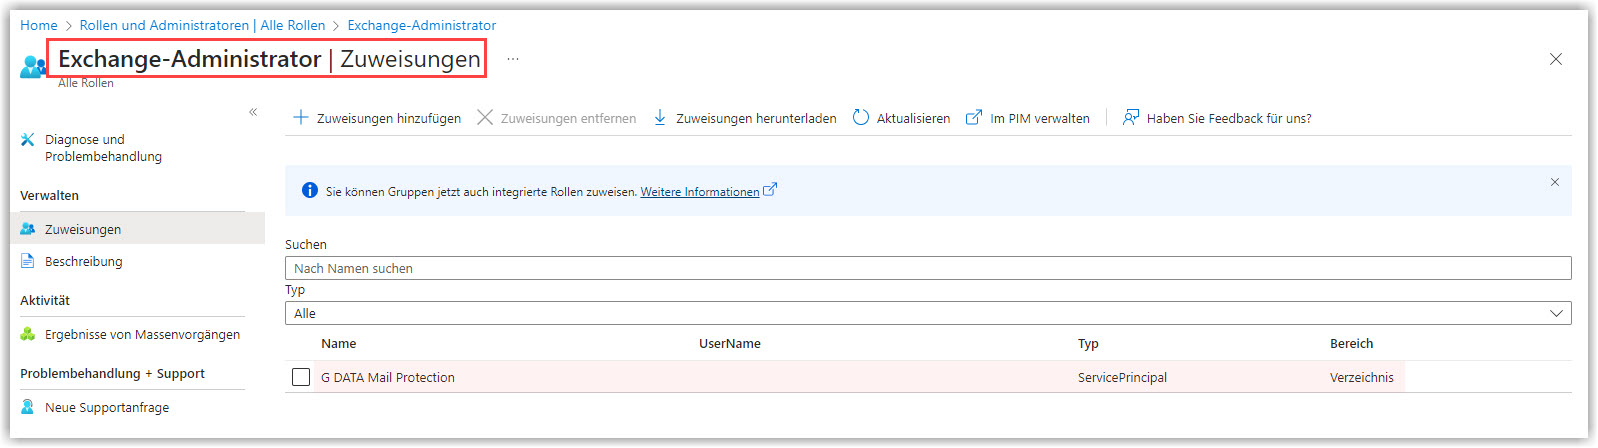Click the Beschreibung document icon
Viewport: 1598px width, 448px height.
coord(28,261)
